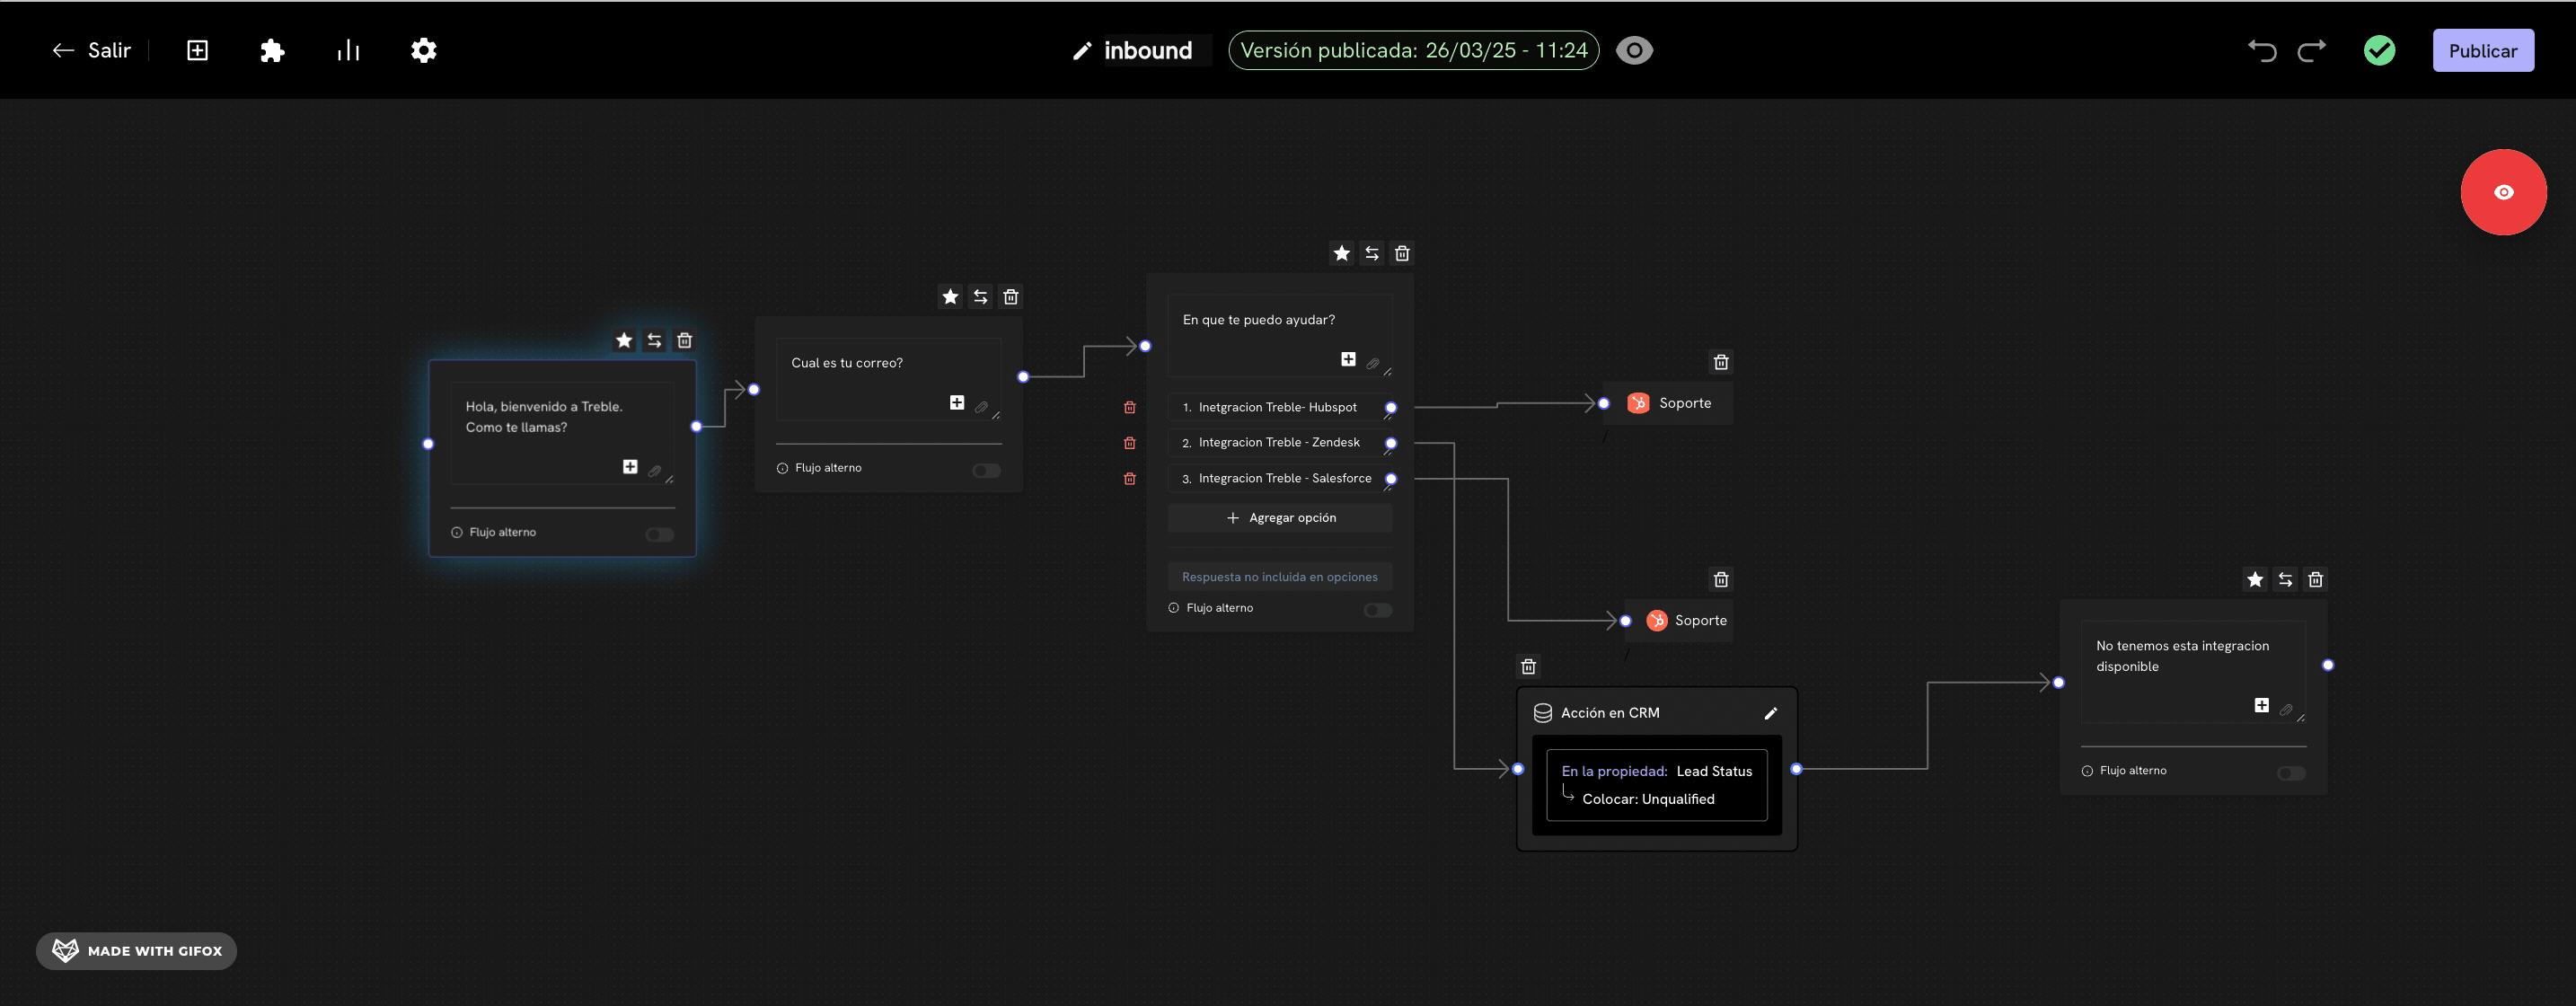Click the add block plus-square icon
This screenshot has width=2576, height=1006.
(198, 51)
